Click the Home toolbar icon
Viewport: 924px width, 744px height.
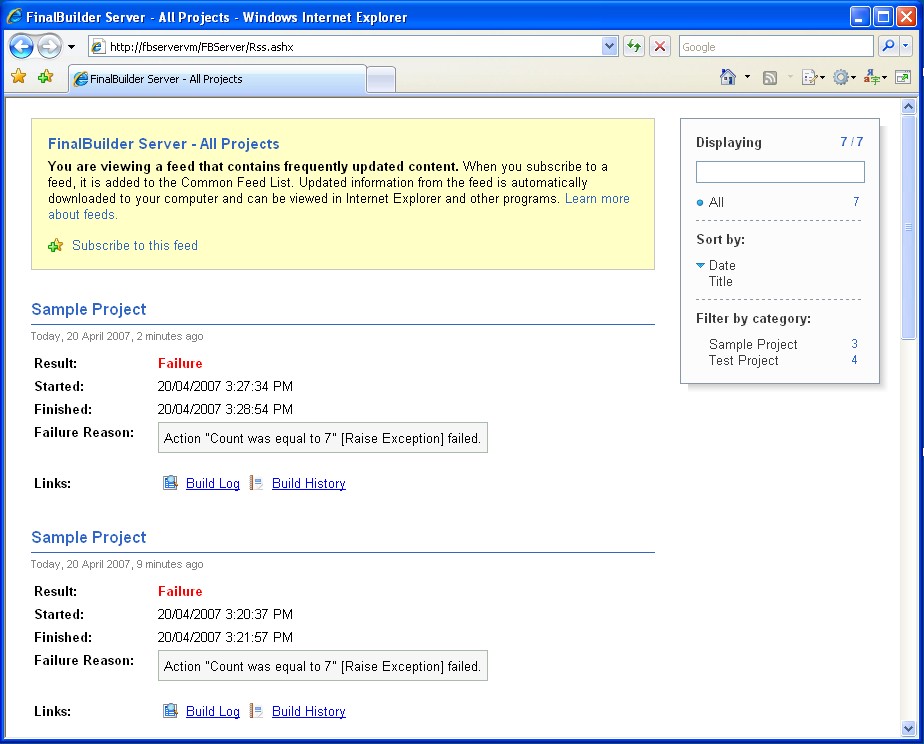click(x=728, y=77)
